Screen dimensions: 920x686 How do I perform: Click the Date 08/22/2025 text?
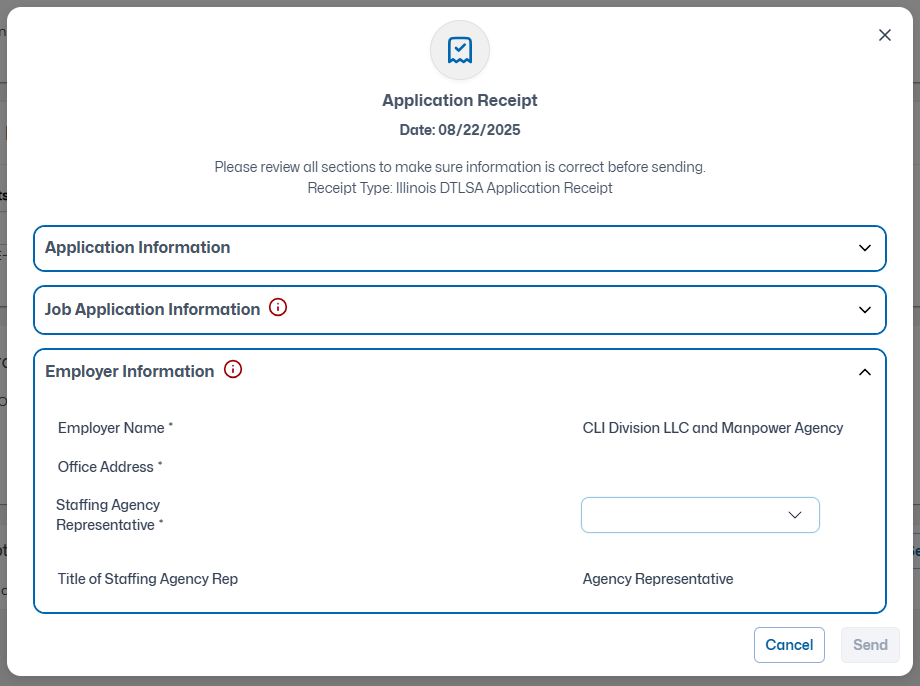[460, 130]
